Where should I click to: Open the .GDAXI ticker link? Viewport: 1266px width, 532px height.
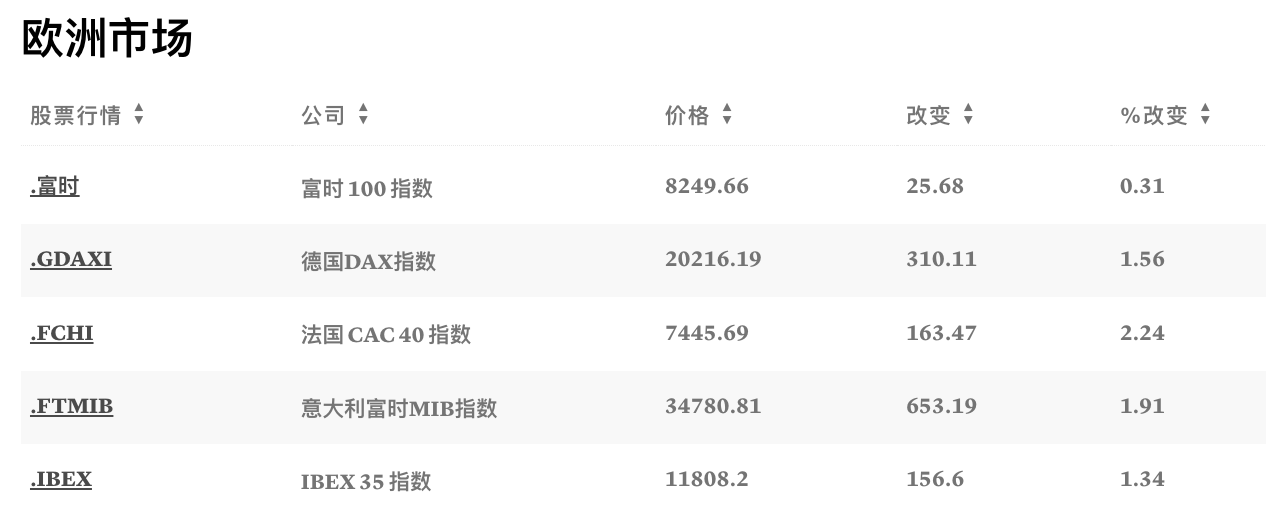point(71,260)
